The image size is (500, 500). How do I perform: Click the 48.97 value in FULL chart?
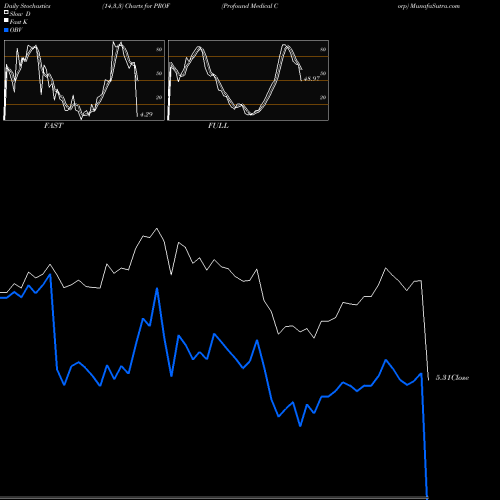coord(312,79)
